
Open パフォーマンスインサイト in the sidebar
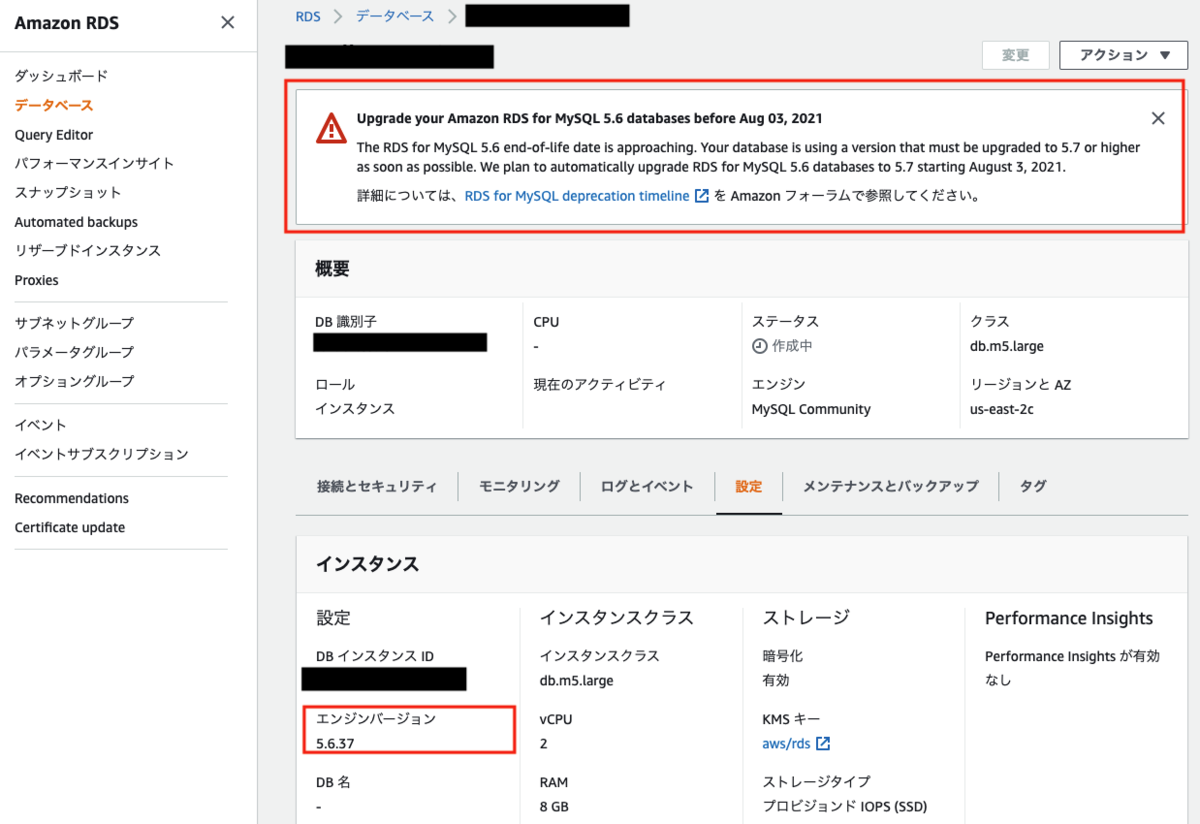[94, 163]
